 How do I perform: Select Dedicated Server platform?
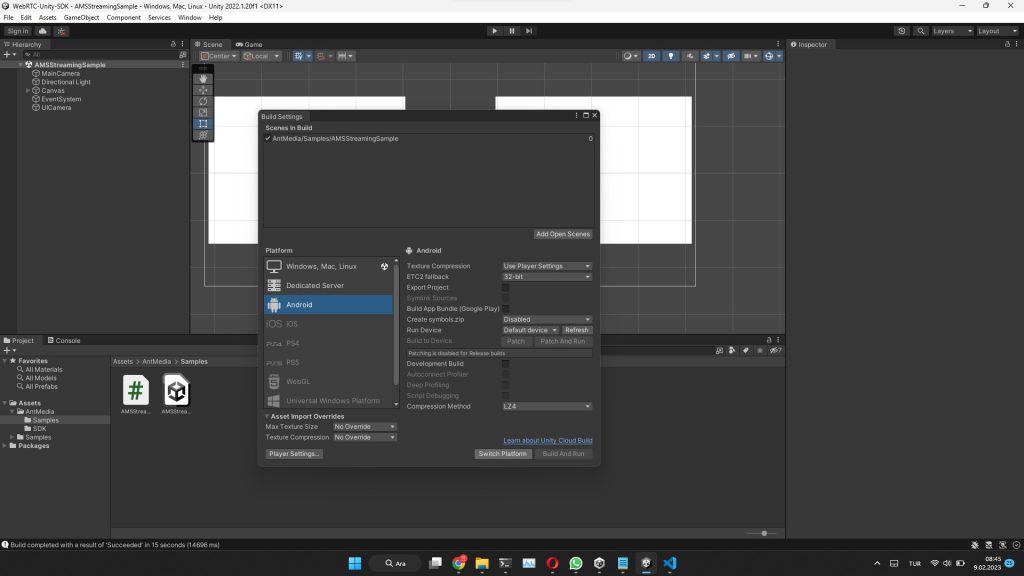pyautogui.click(x=328, y=285)
